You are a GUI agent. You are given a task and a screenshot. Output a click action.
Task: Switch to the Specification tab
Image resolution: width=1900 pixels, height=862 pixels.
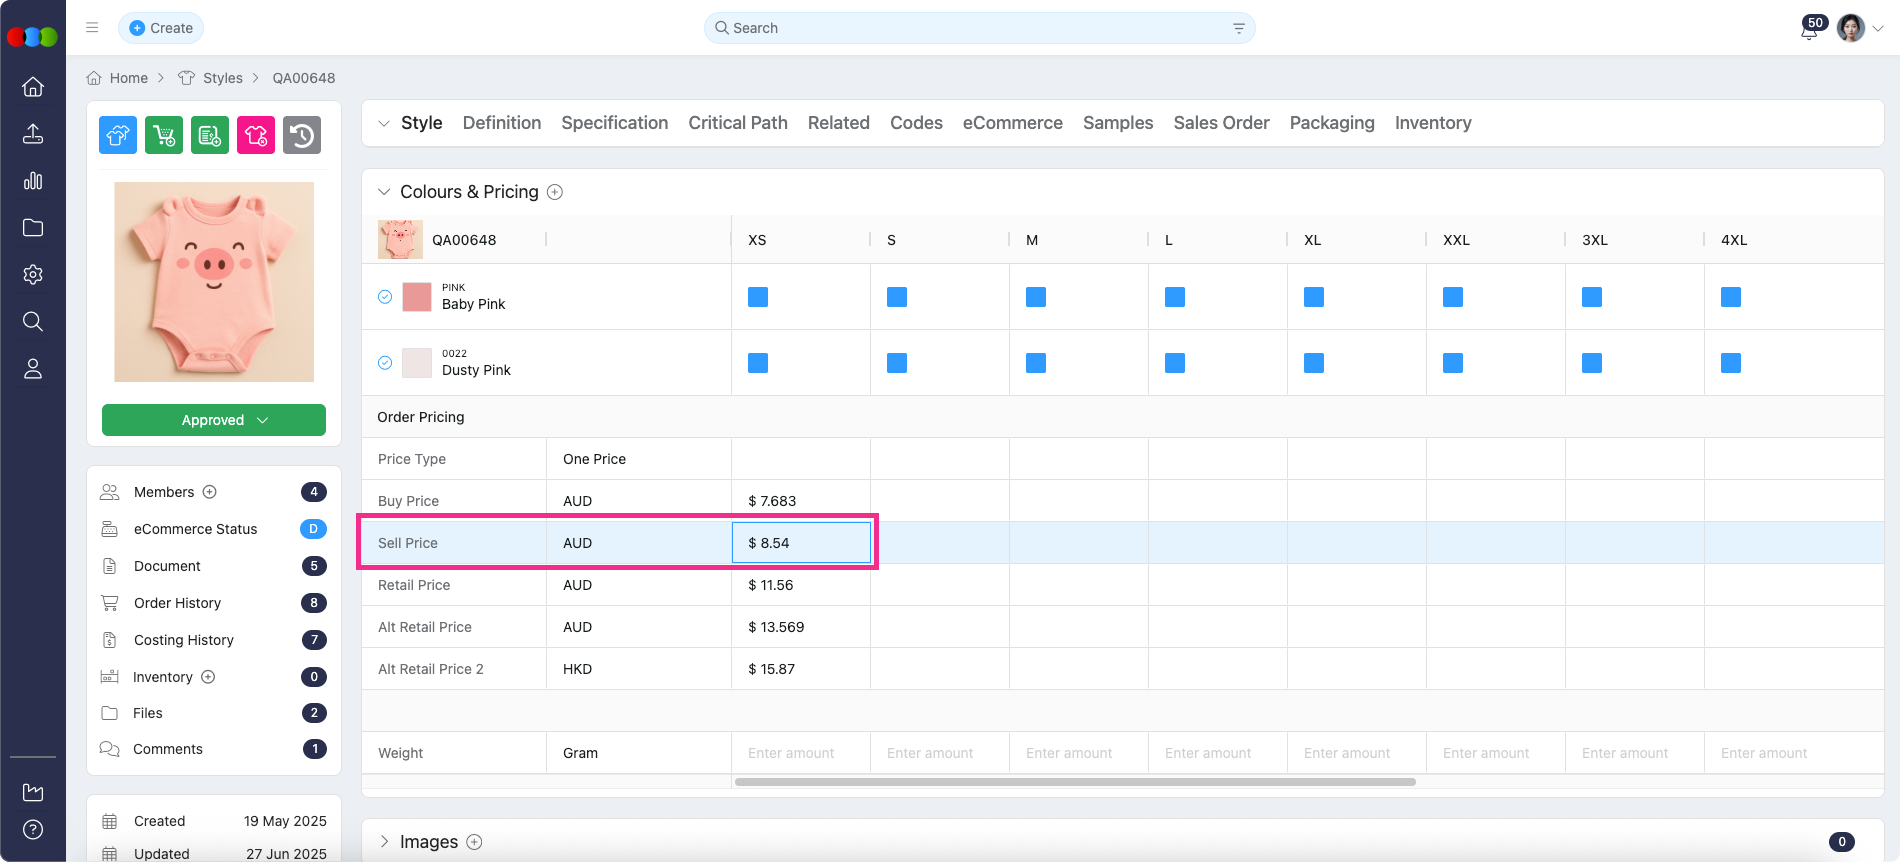pos(614,123)
